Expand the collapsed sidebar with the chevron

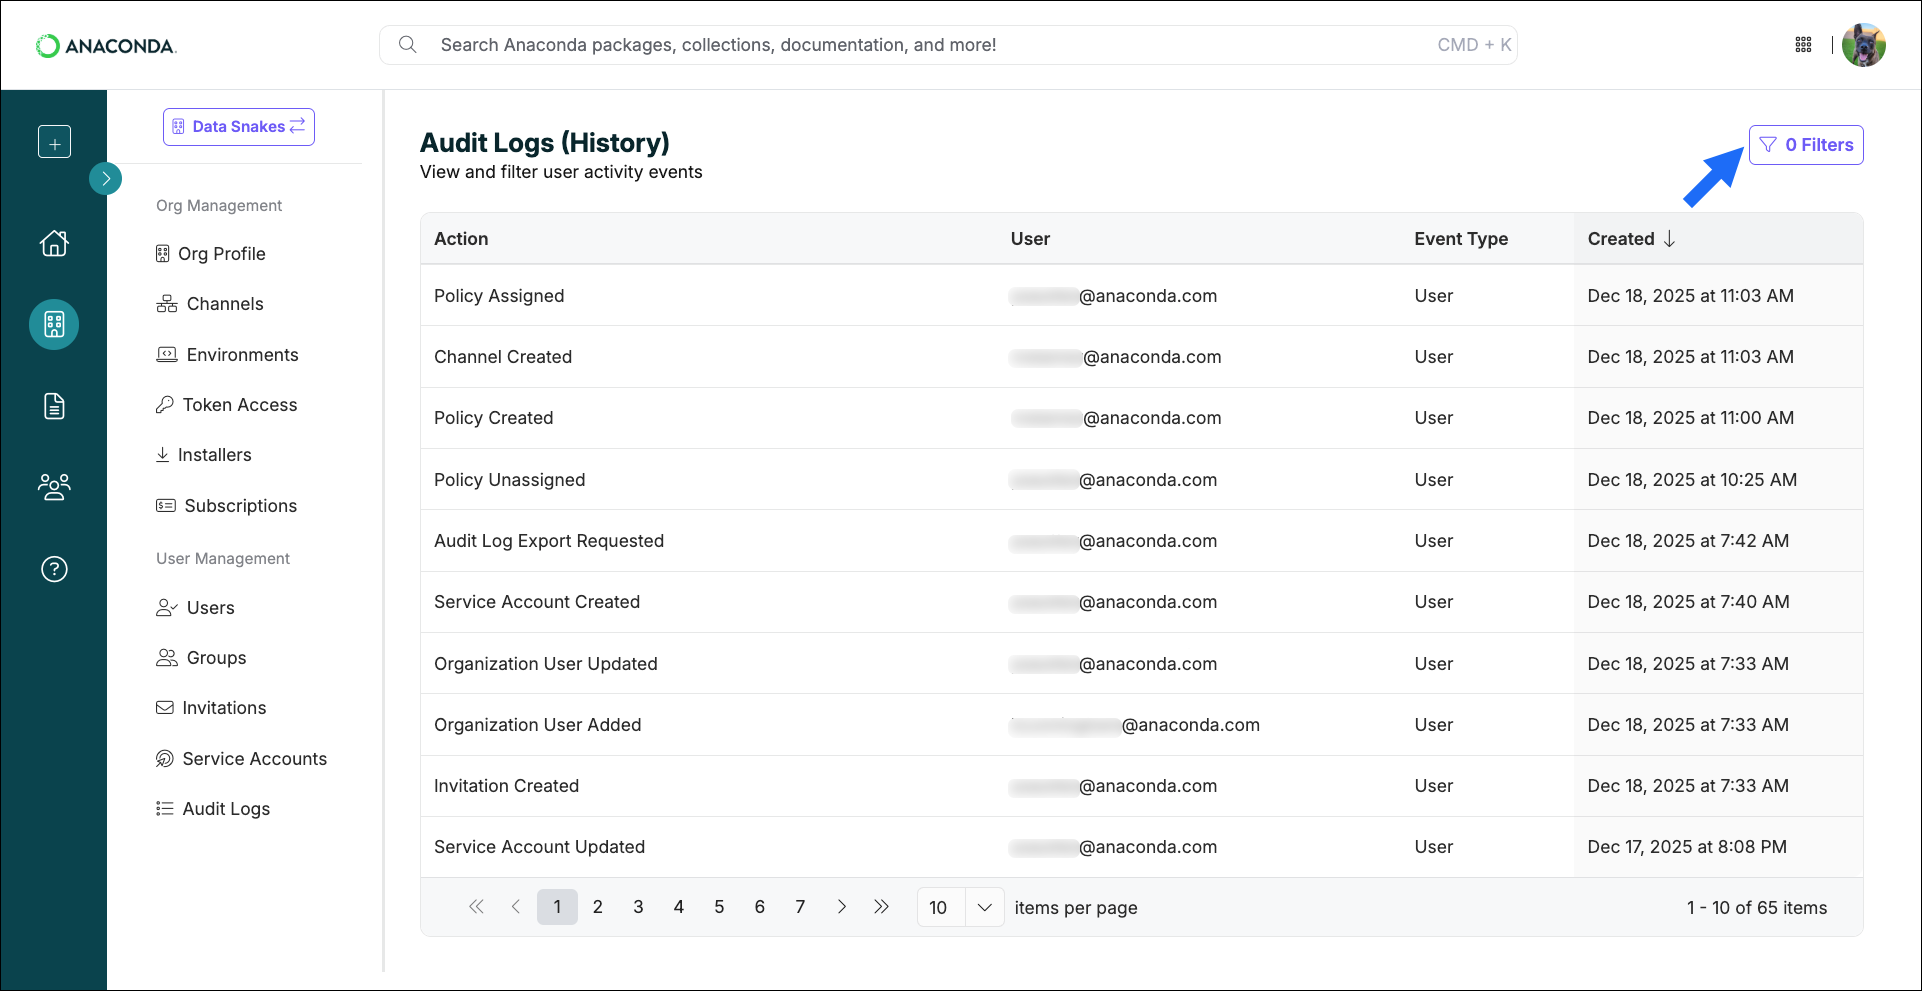coord(106,178)
